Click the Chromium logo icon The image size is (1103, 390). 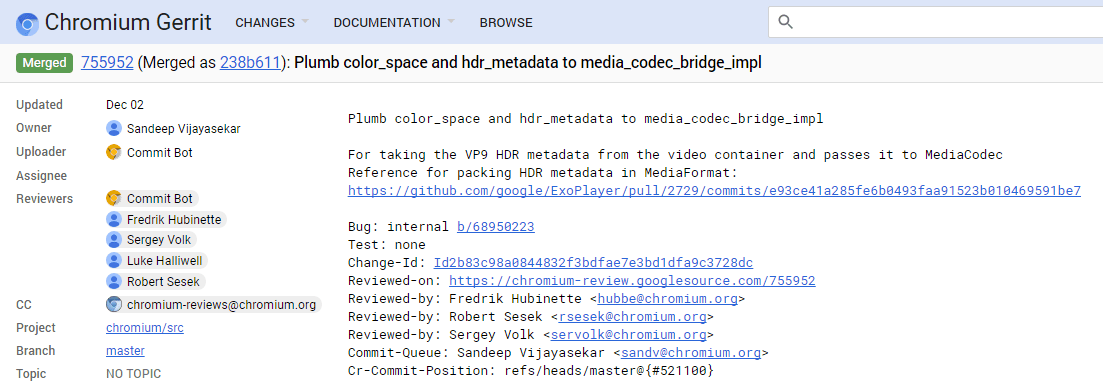pos(27,23)
